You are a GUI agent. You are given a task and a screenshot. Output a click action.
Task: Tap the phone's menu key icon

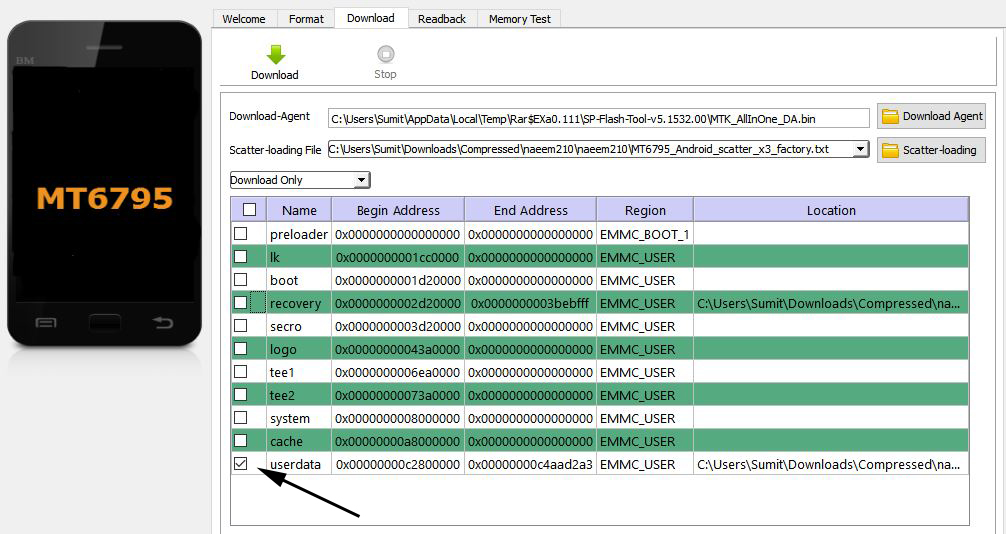point(46,322)
